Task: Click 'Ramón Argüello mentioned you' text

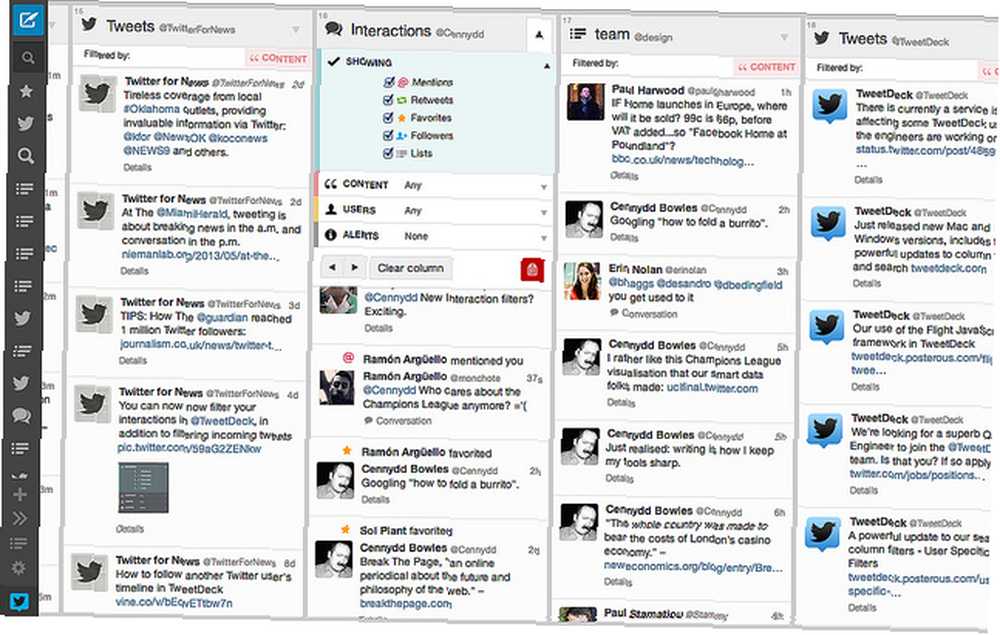Action: (x=443, y=360)
